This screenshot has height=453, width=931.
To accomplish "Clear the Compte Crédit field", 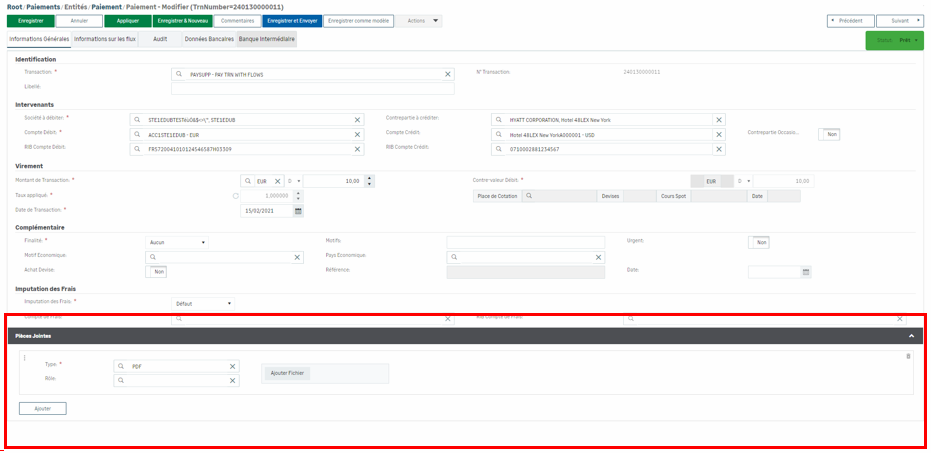I will 718,135.
